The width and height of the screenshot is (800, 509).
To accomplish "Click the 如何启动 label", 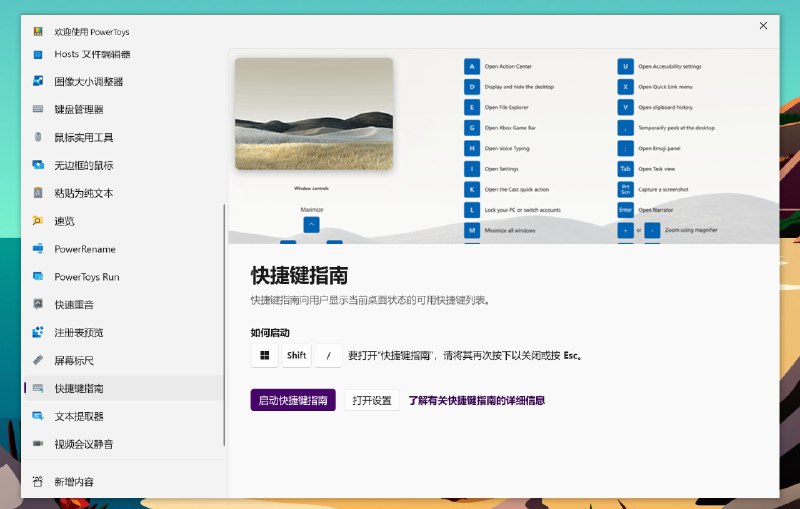I will [x=270, y=333].
